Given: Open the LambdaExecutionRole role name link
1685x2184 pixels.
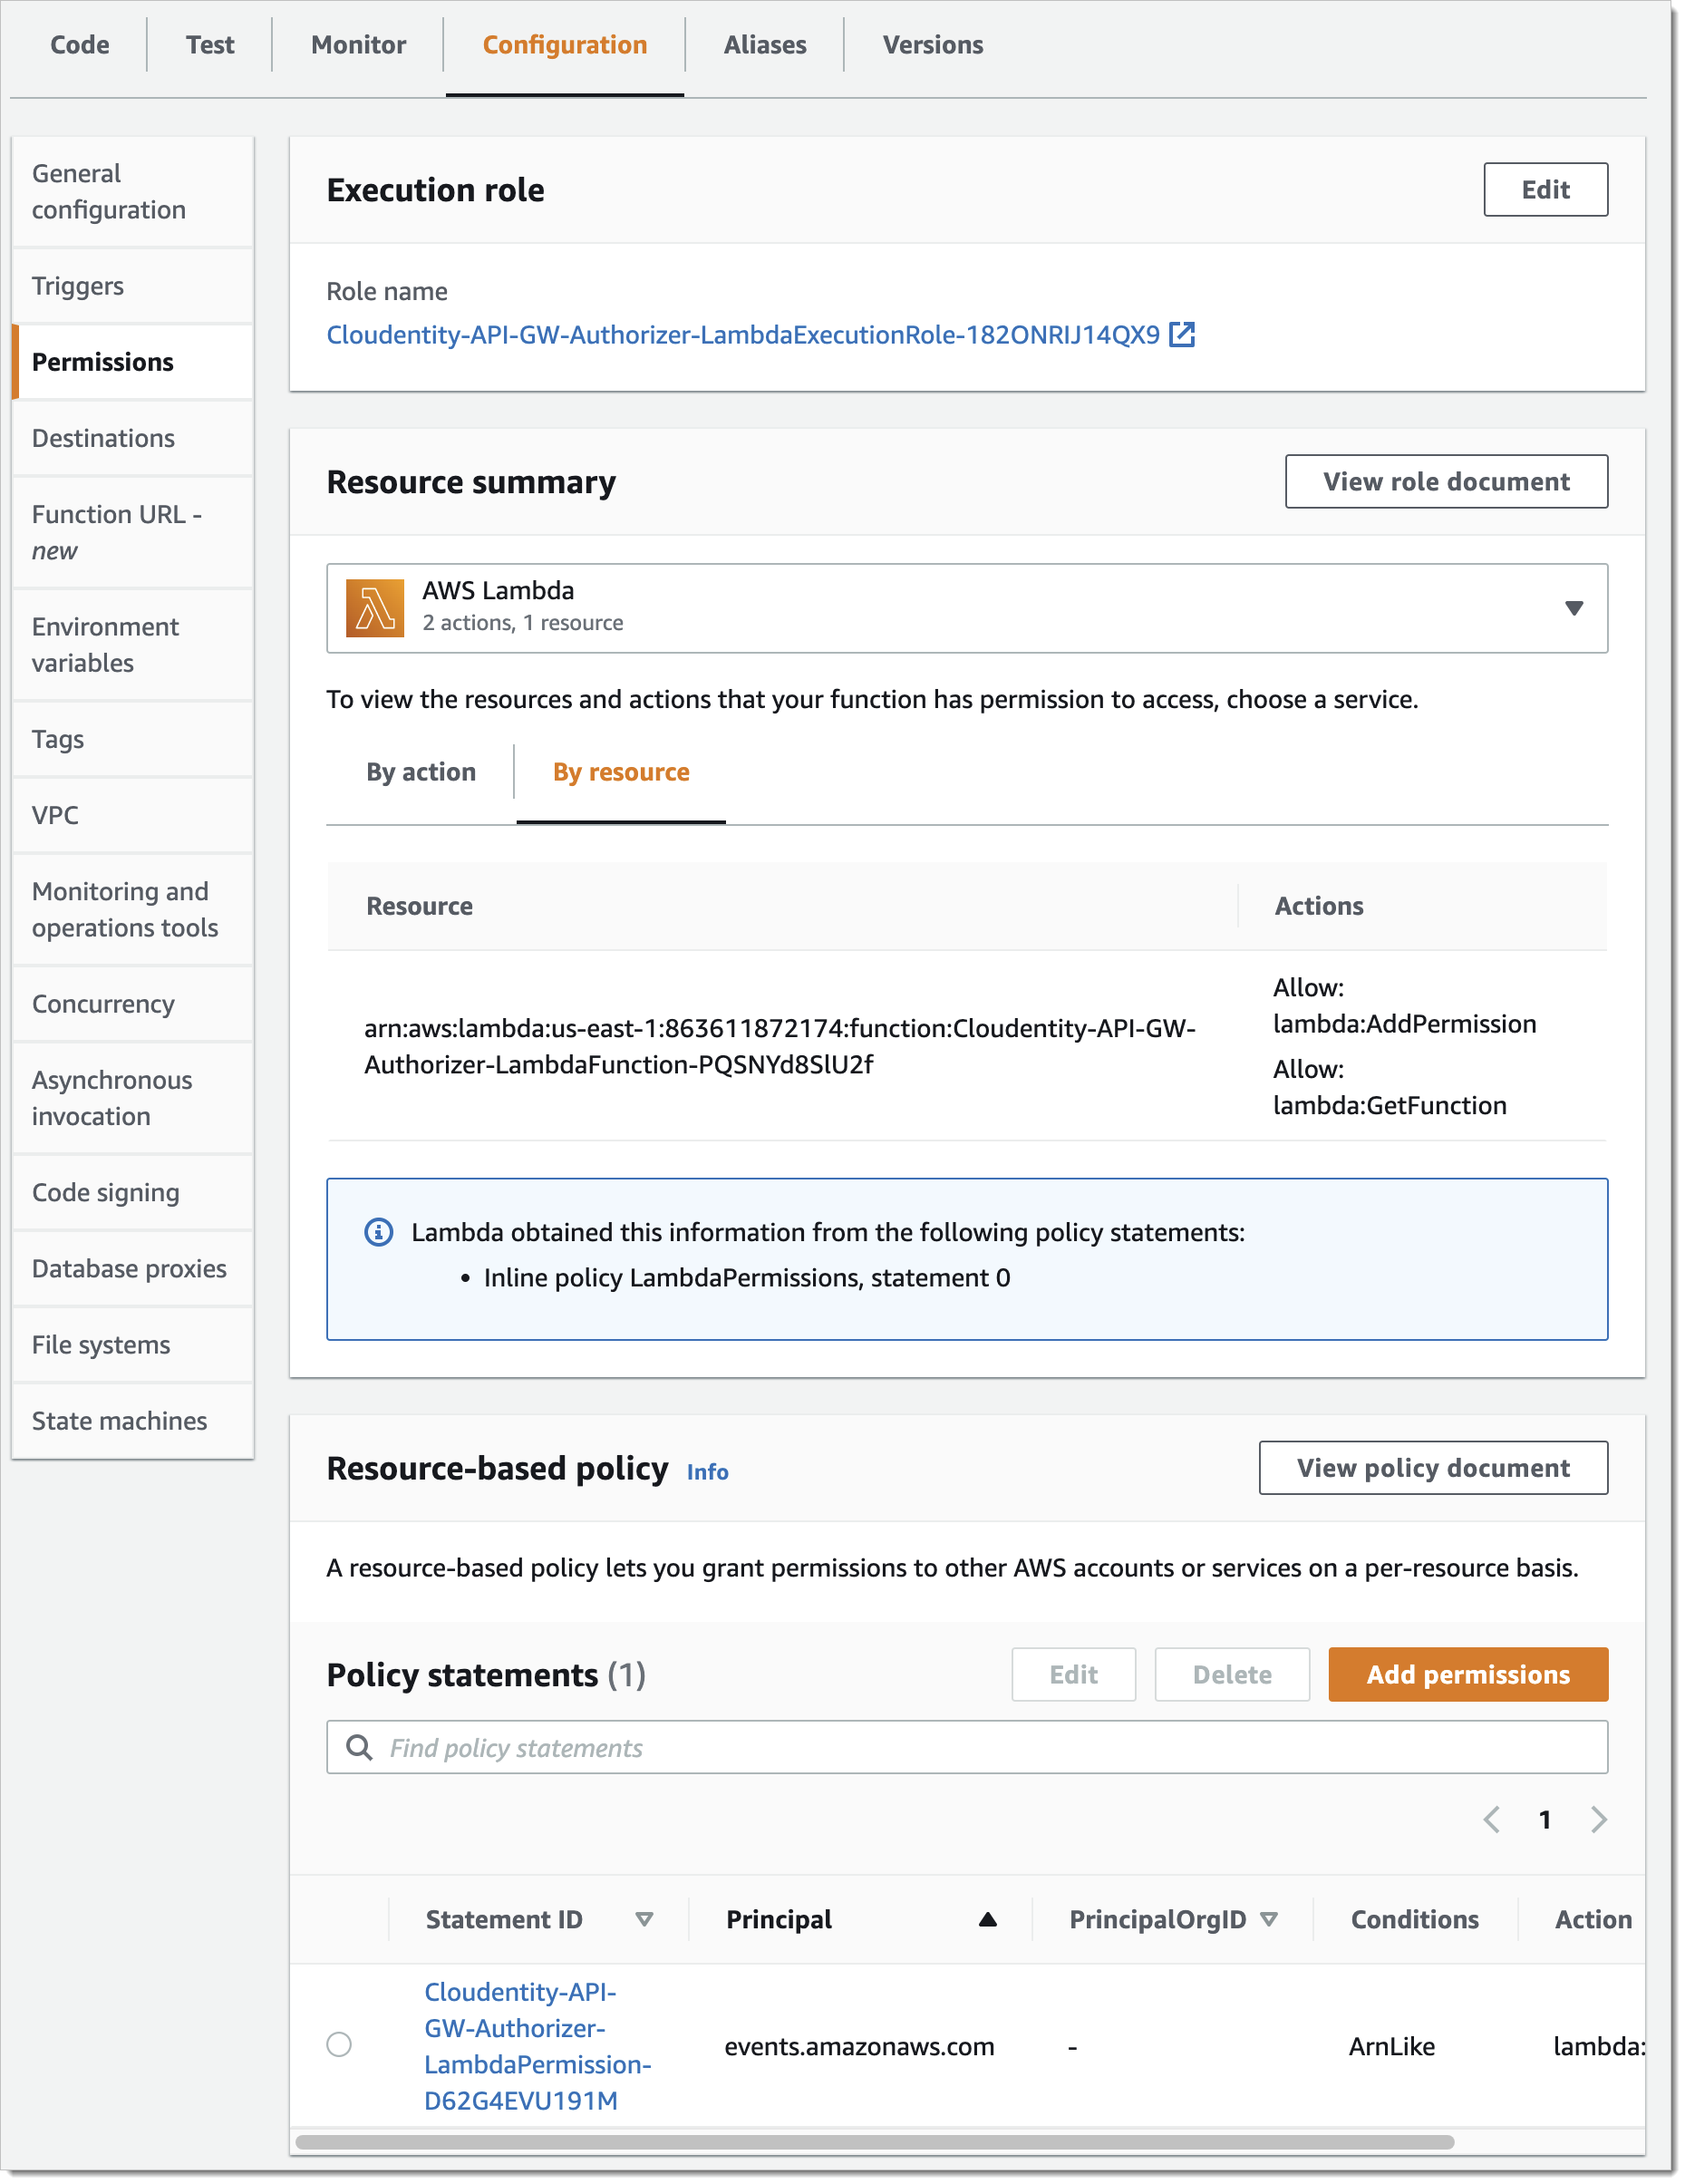Looking at the screenshot, I should point(743,334).
